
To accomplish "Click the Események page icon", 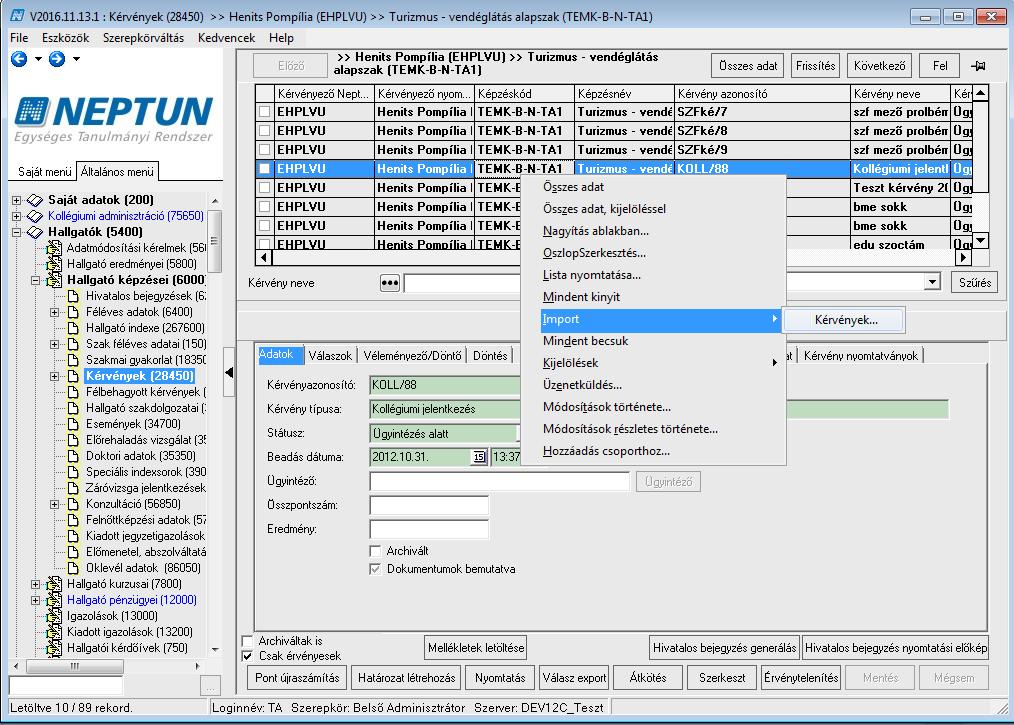I will point(73,424).
